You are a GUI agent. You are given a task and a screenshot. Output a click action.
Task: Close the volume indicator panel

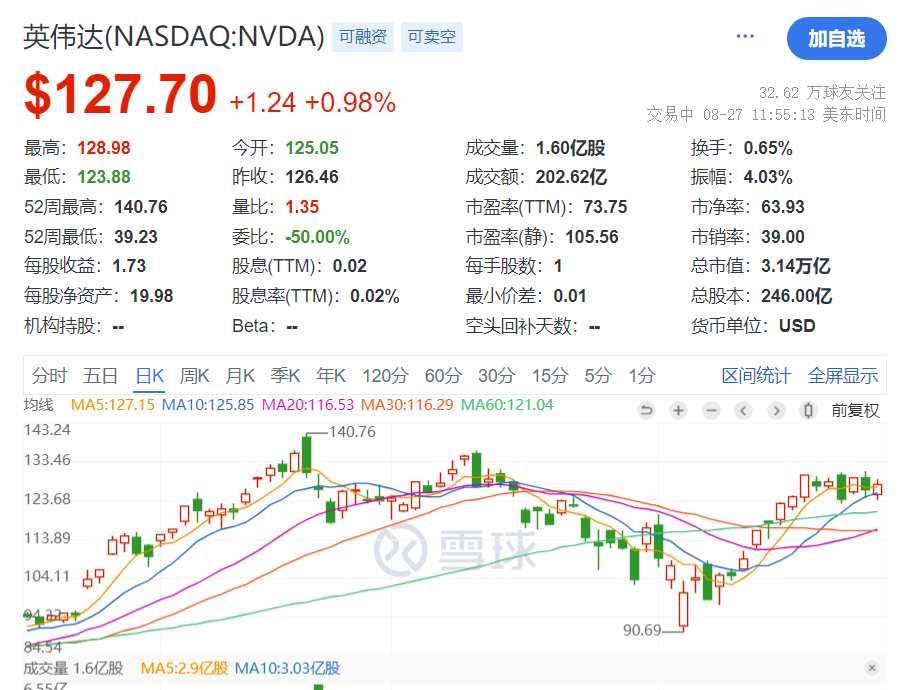click(872, 668)
